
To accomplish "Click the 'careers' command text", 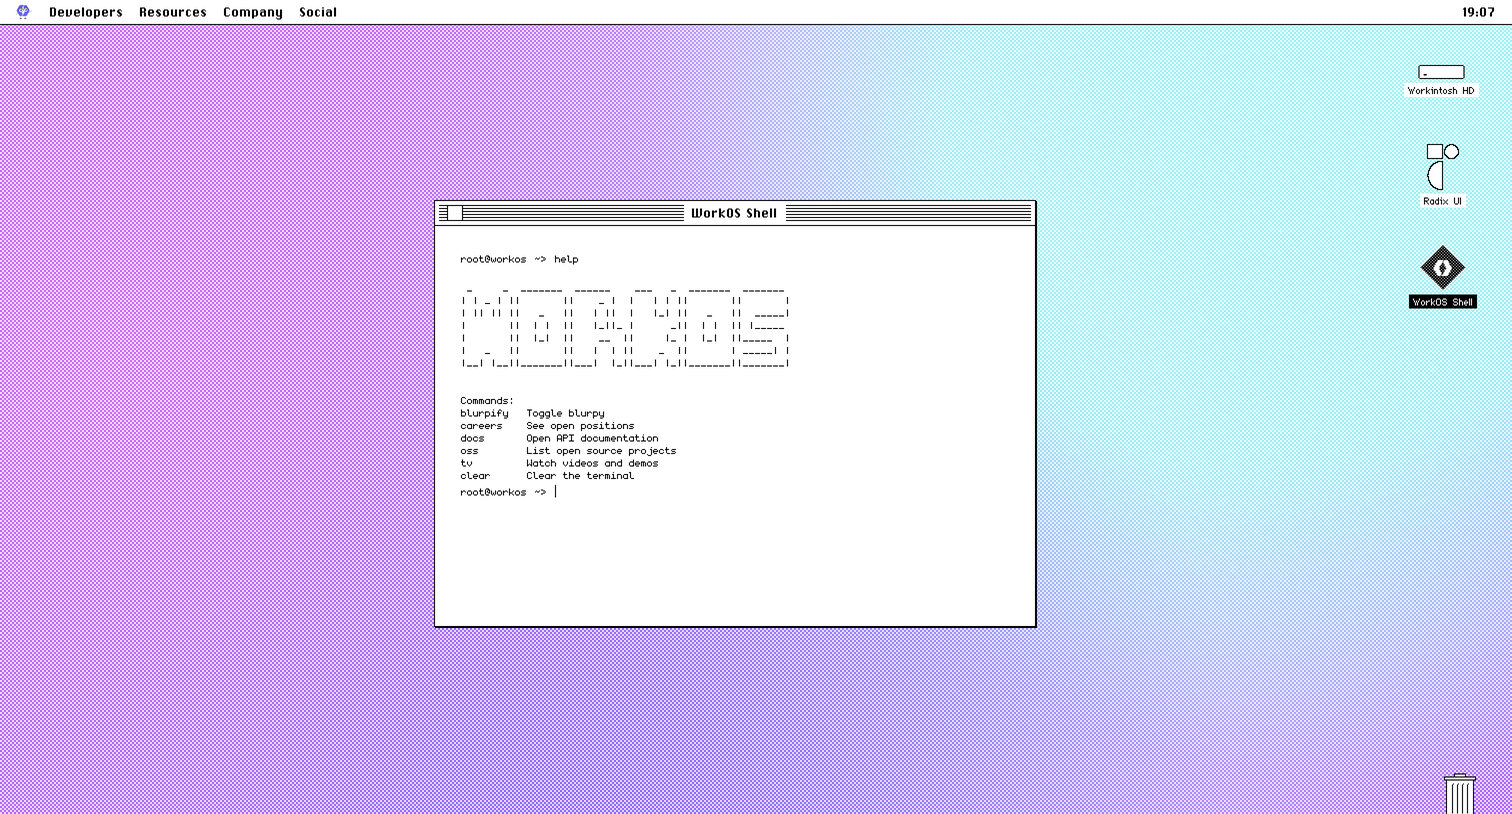I will (481, 426).
